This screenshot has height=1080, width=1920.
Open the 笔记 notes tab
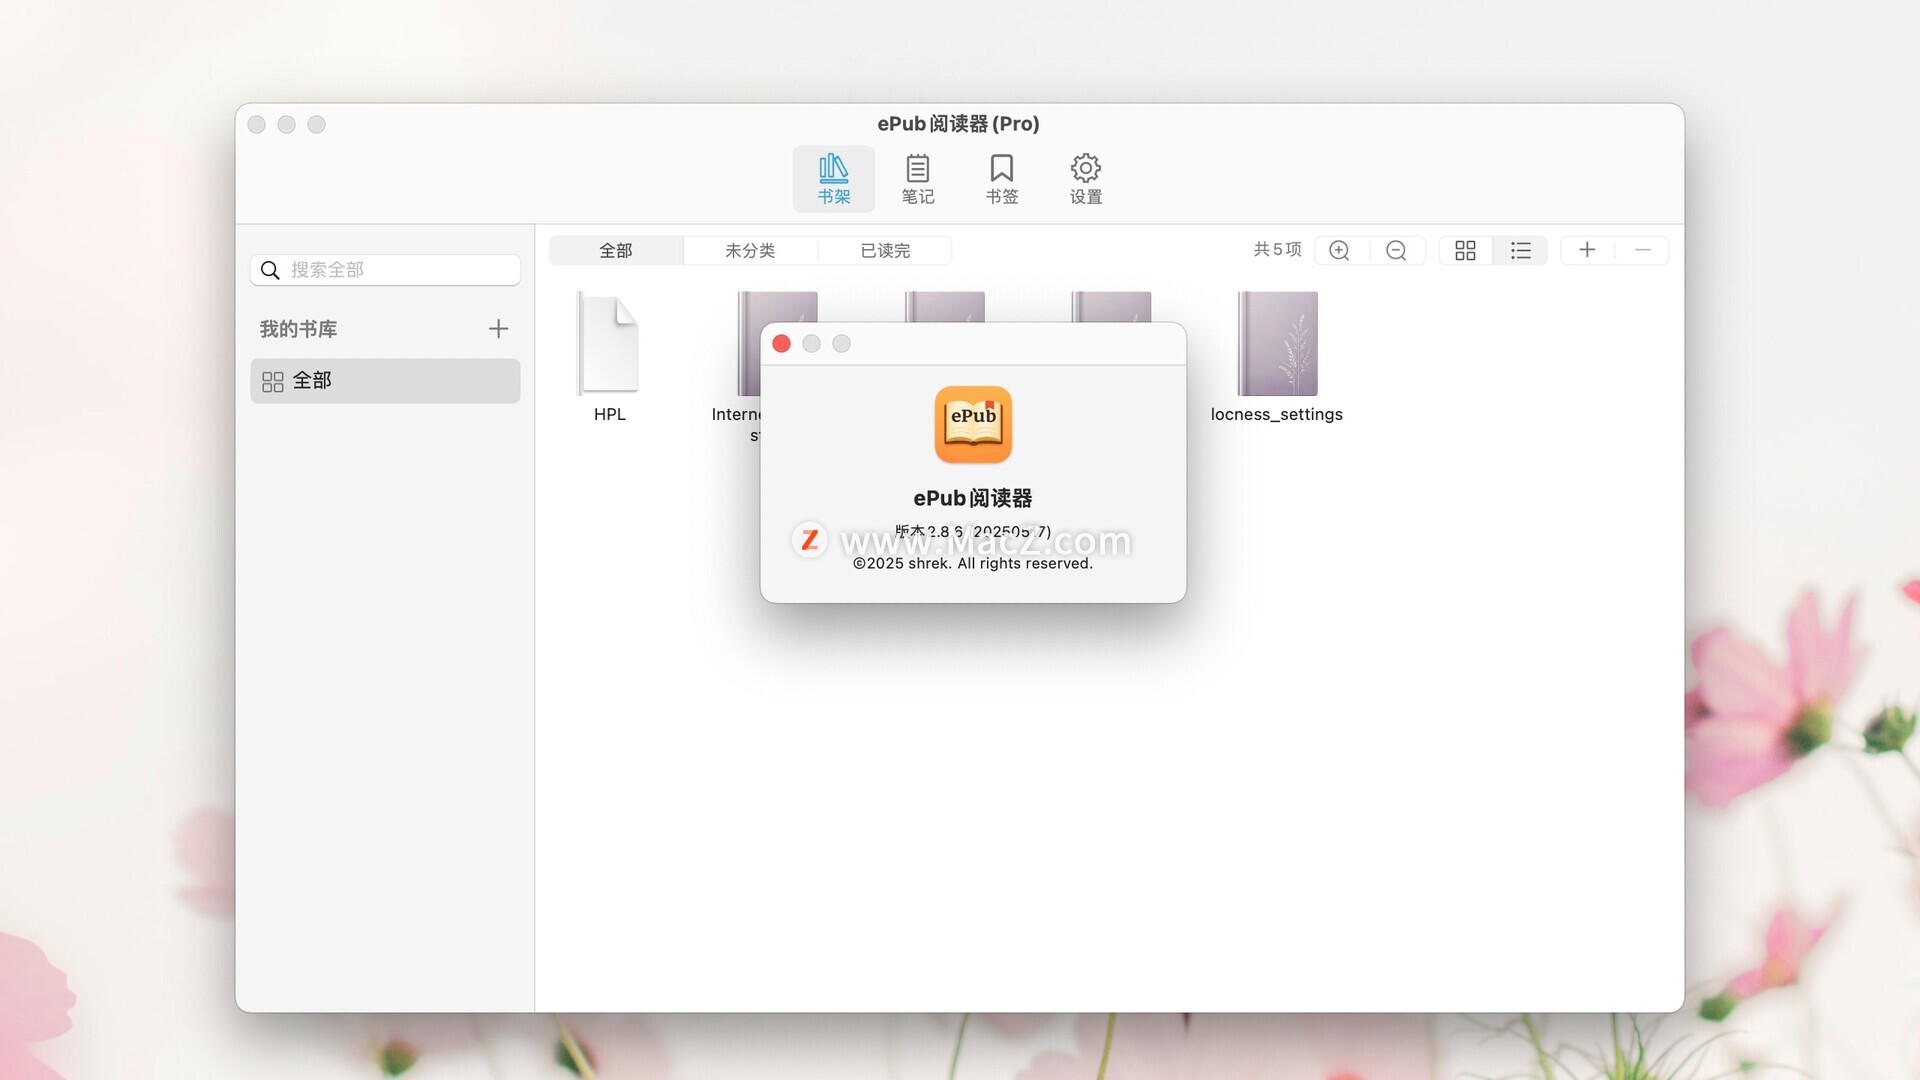point(917,179)
